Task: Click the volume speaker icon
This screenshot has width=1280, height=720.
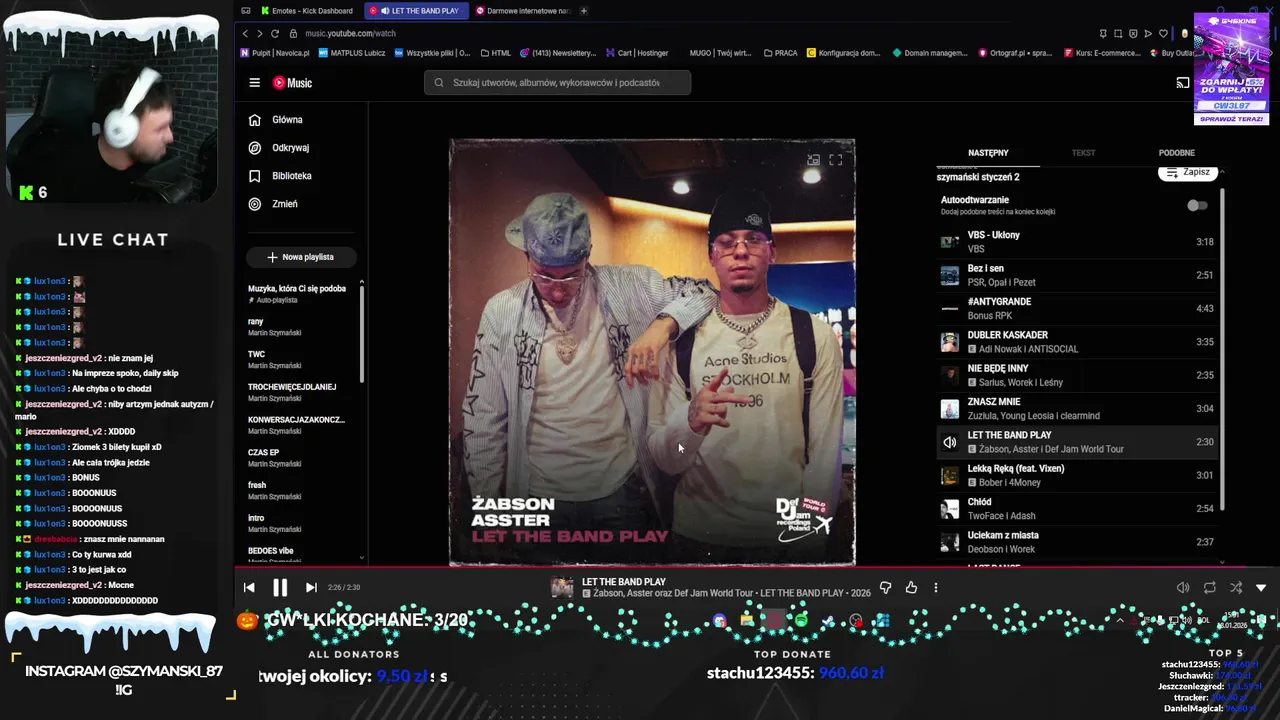Action: [x=1183, y=588]
